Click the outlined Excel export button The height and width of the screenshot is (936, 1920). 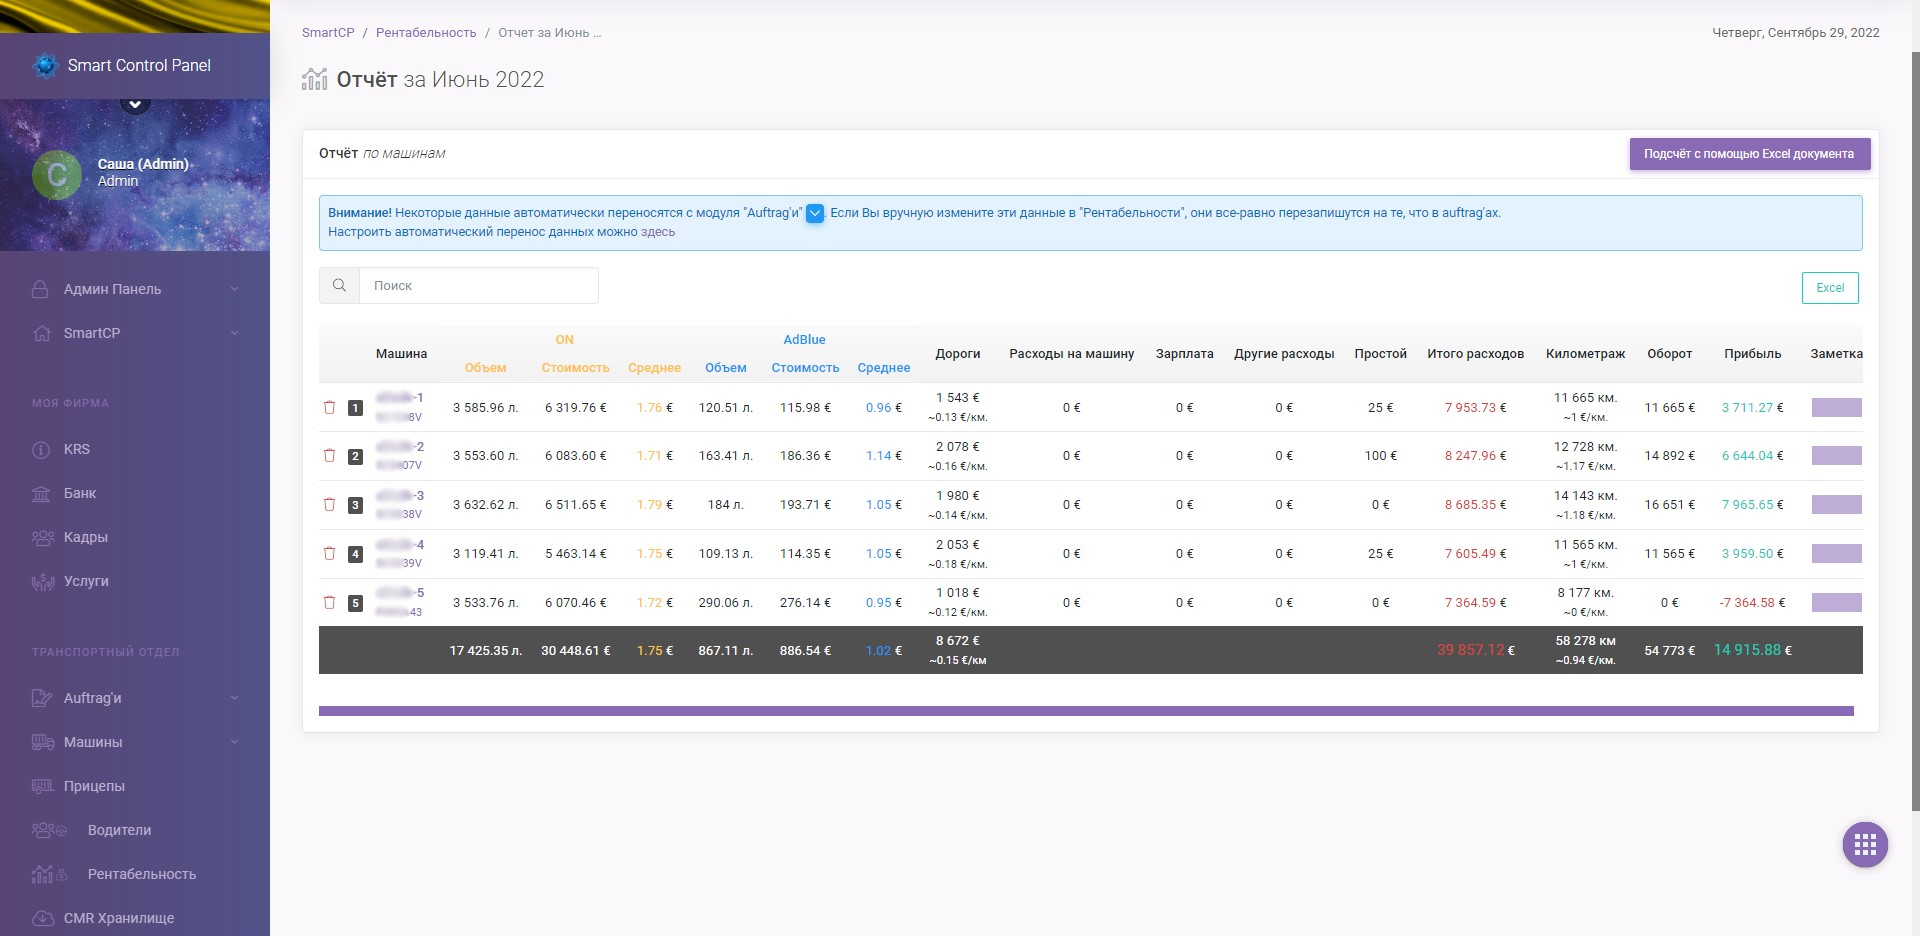(1830, 288)
